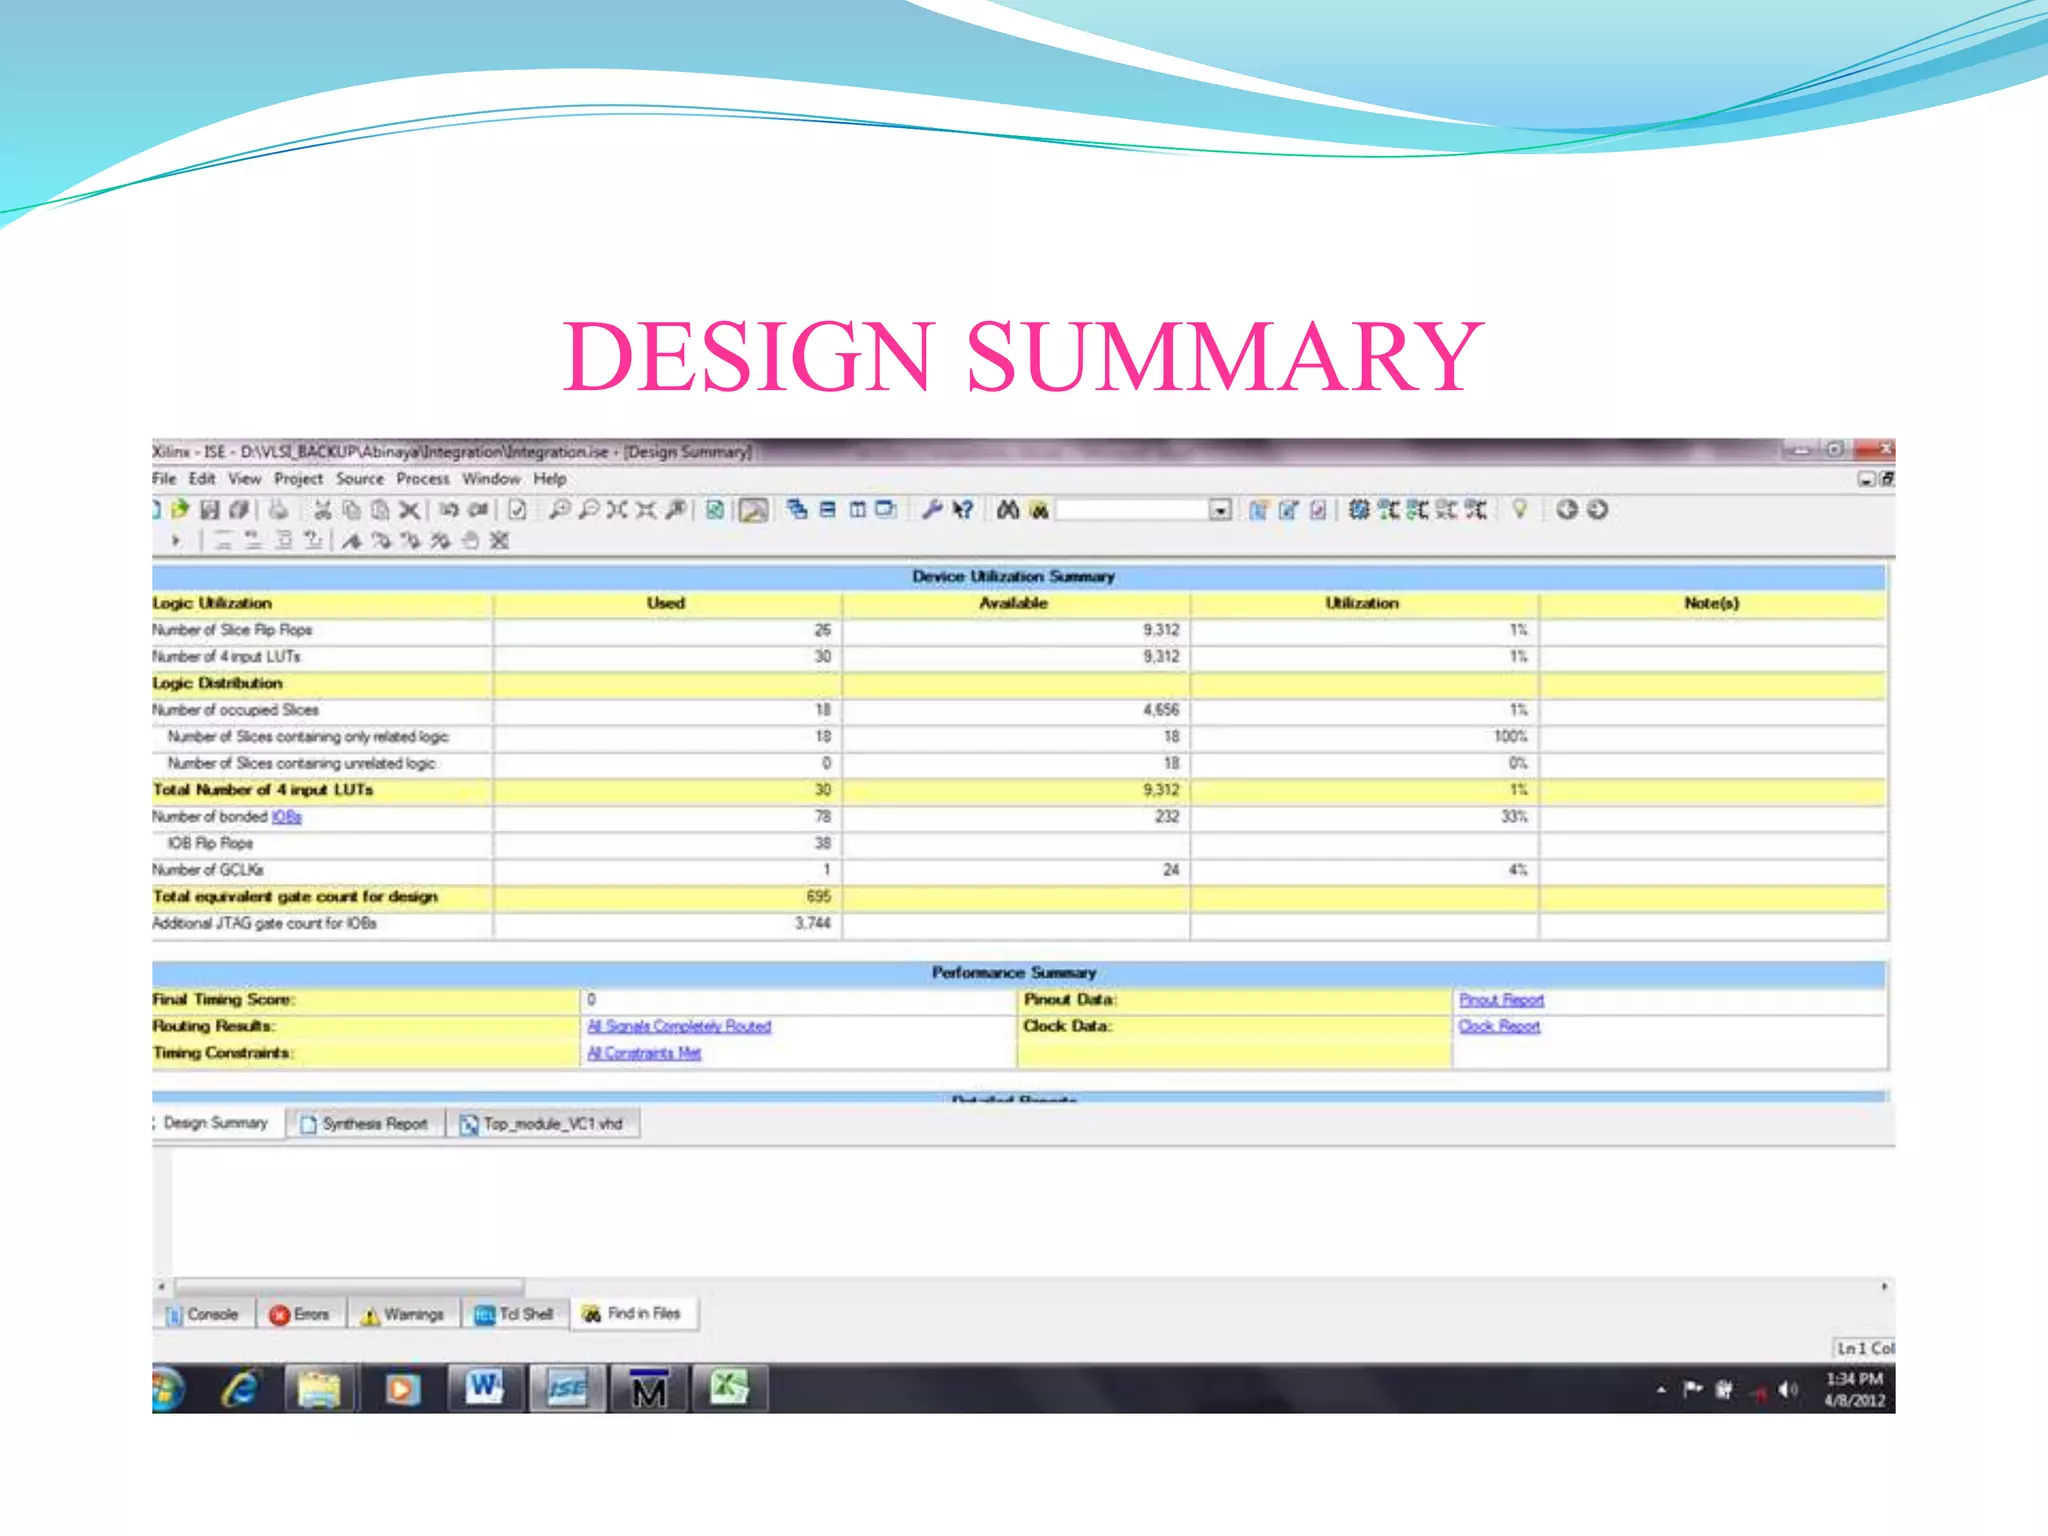Click Excel icon on taskbar

click(x=729, y=1388)
